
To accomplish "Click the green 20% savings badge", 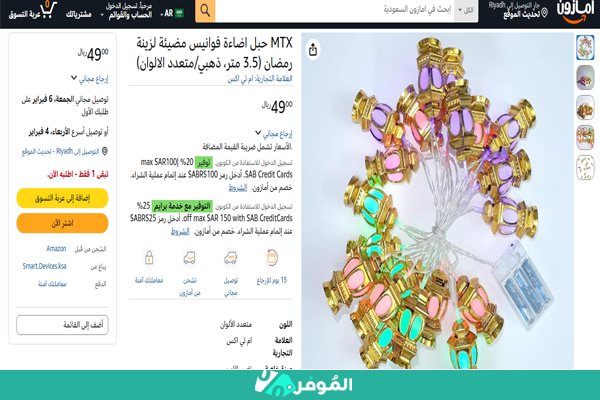I will [x=204, y=162].
